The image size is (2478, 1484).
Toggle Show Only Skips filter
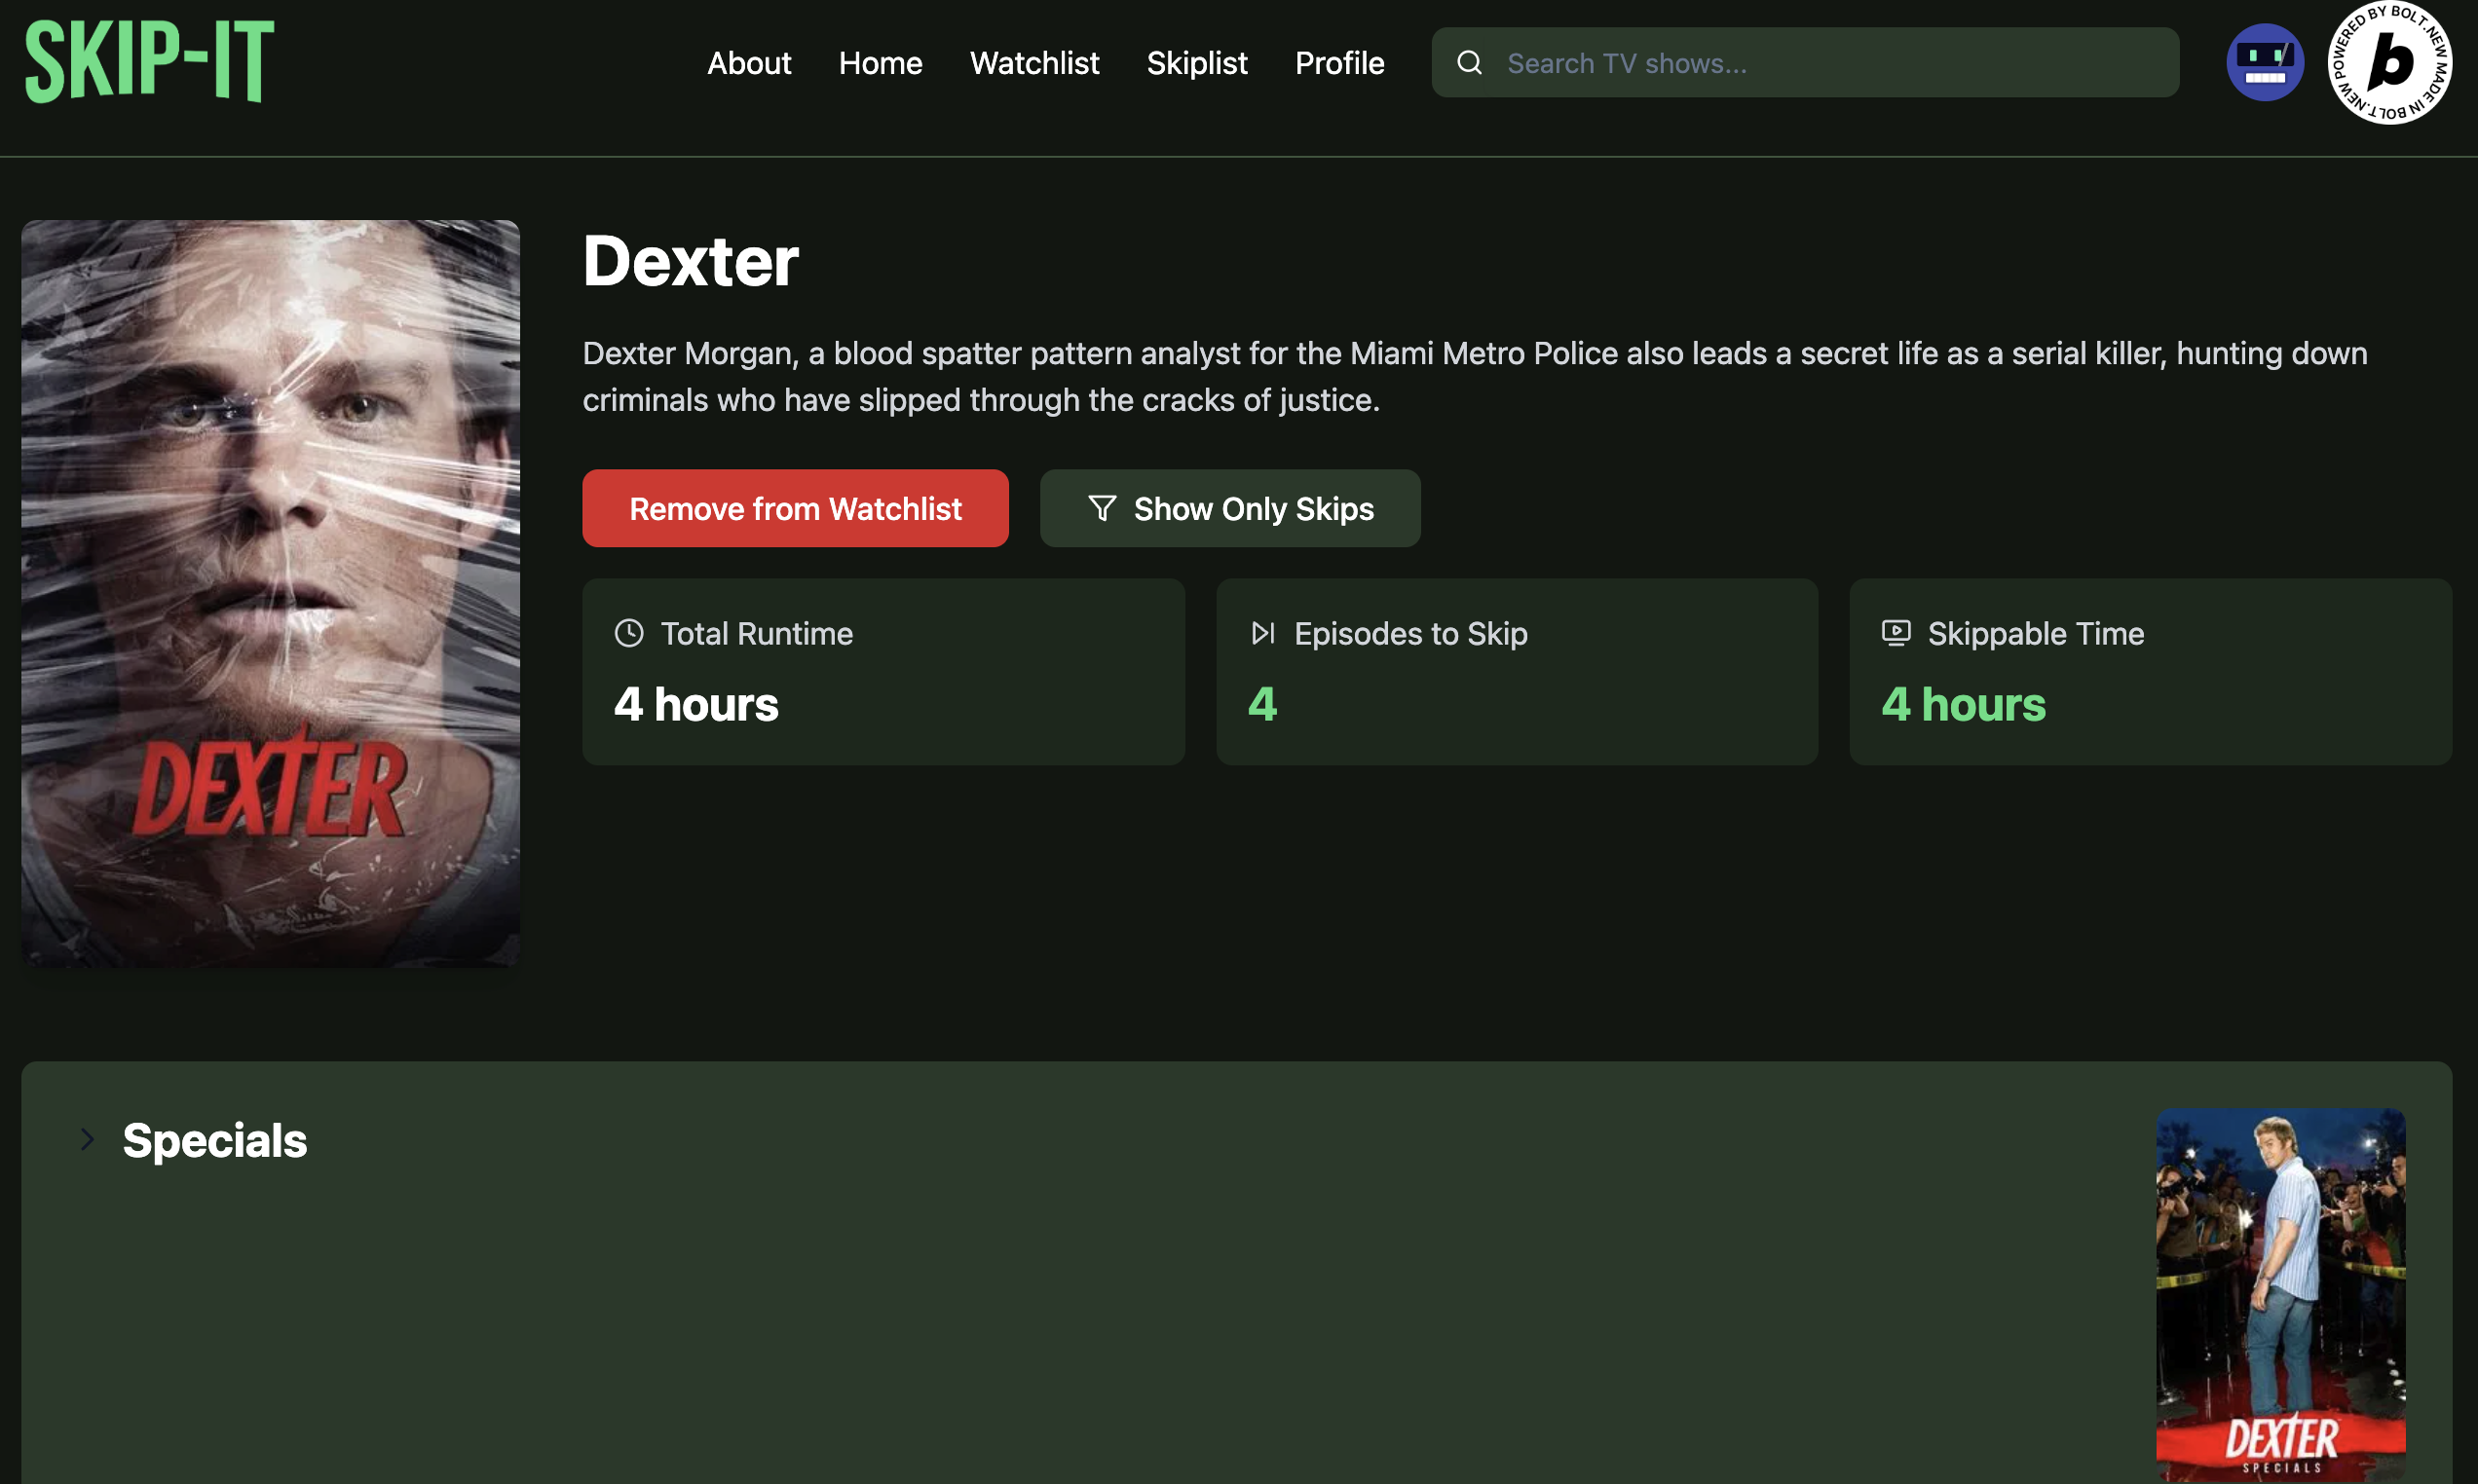tap(1230, 508)
